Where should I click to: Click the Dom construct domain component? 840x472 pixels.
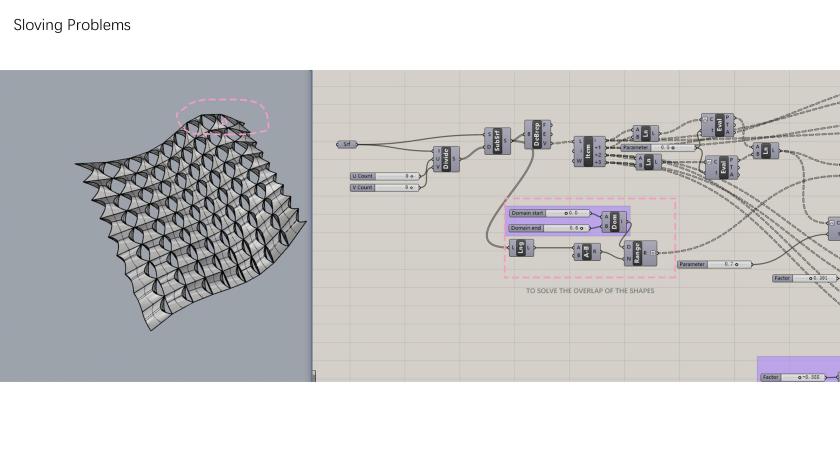pyautogui.click(x=614, y=221)
